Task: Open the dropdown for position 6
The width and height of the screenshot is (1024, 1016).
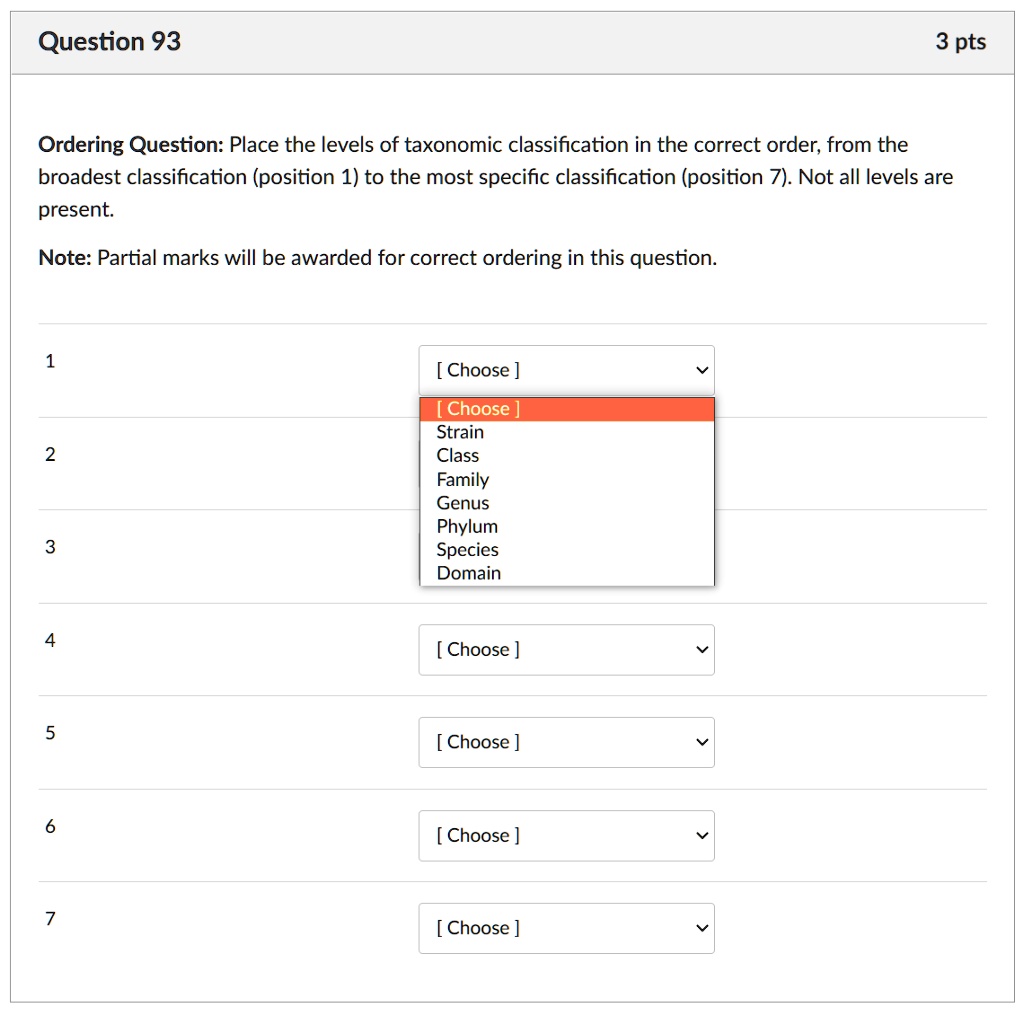Action: 566,835
